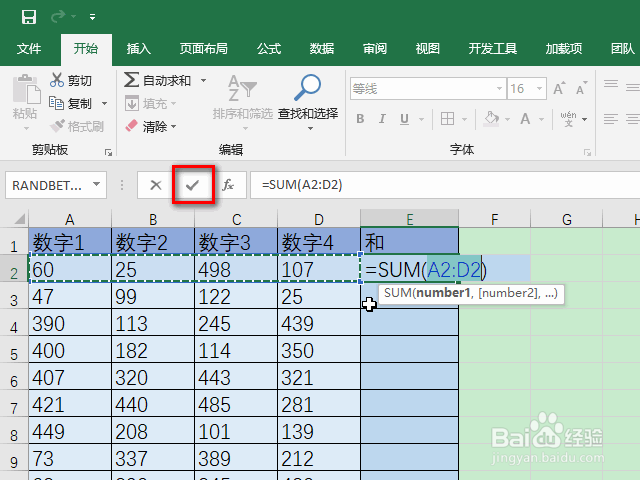Open the 排序和筛选 menu
Viewport: 640px width, 480px height.
point(243,102)
